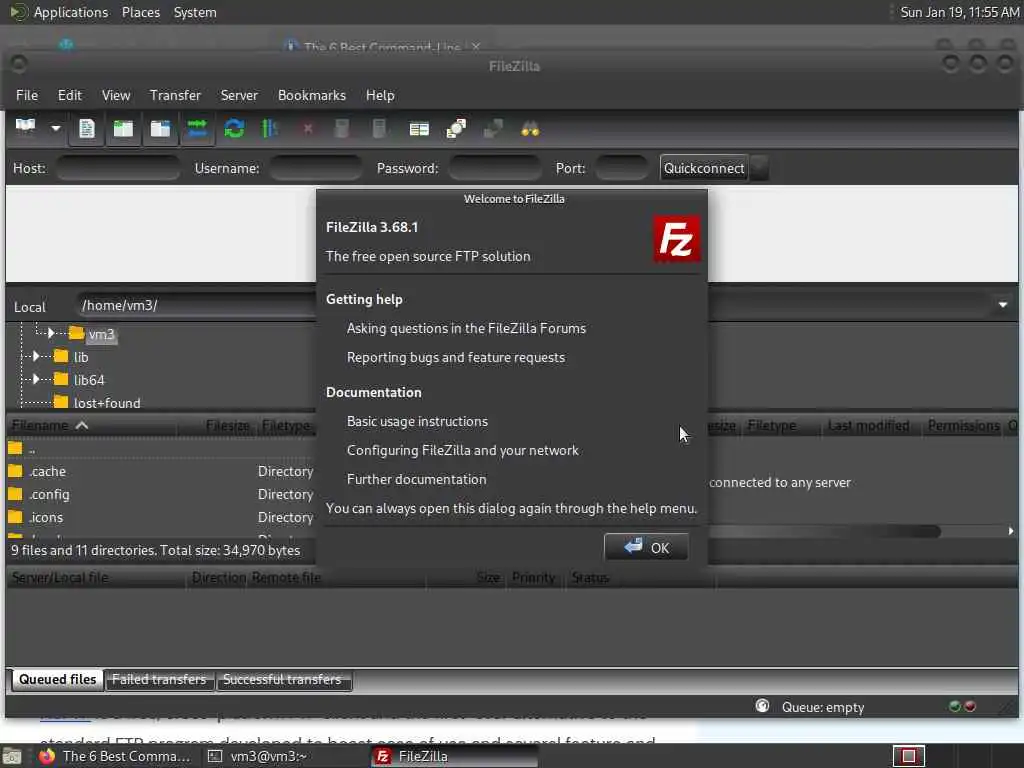The height and width of the screenshot is (768, 1024).
Task: Toggle the transfer queue display icon
Action: click(x=197, y=129)
